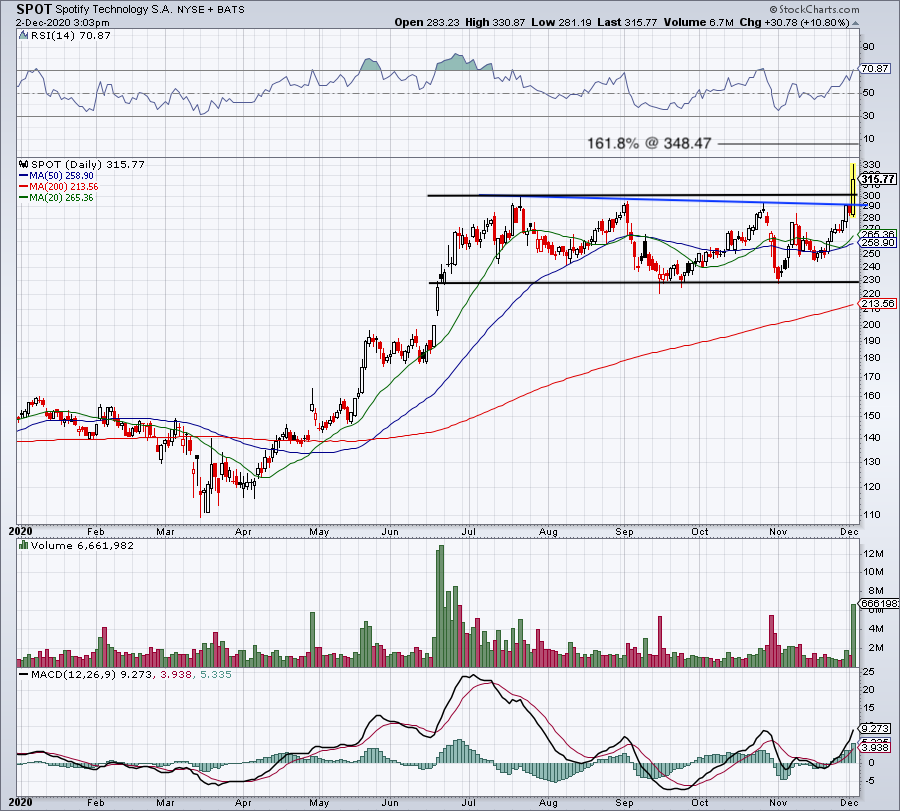Select the Spotify Technology S.A. company name
The width and height of the screenshot is (900, 811).
coord(115,9)
